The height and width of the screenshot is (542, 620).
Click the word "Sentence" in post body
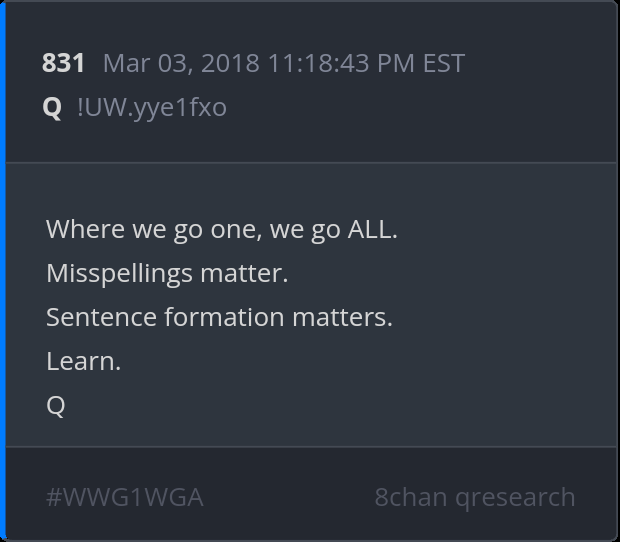tap(101, 317)
